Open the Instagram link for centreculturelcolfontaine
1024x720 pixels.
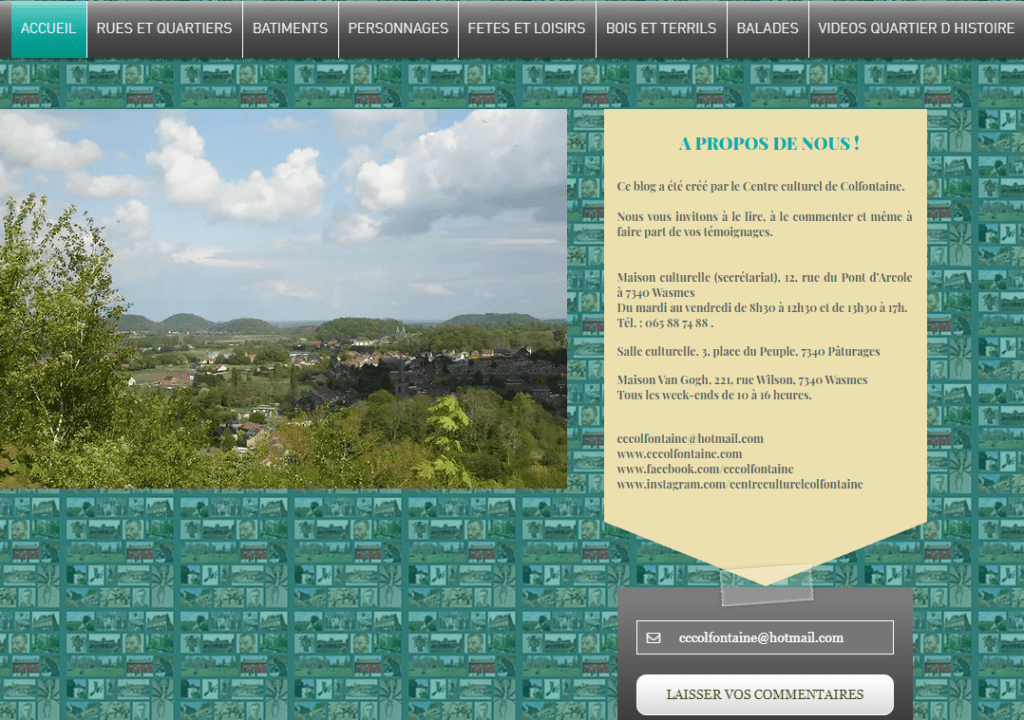(x=740, y=484)
